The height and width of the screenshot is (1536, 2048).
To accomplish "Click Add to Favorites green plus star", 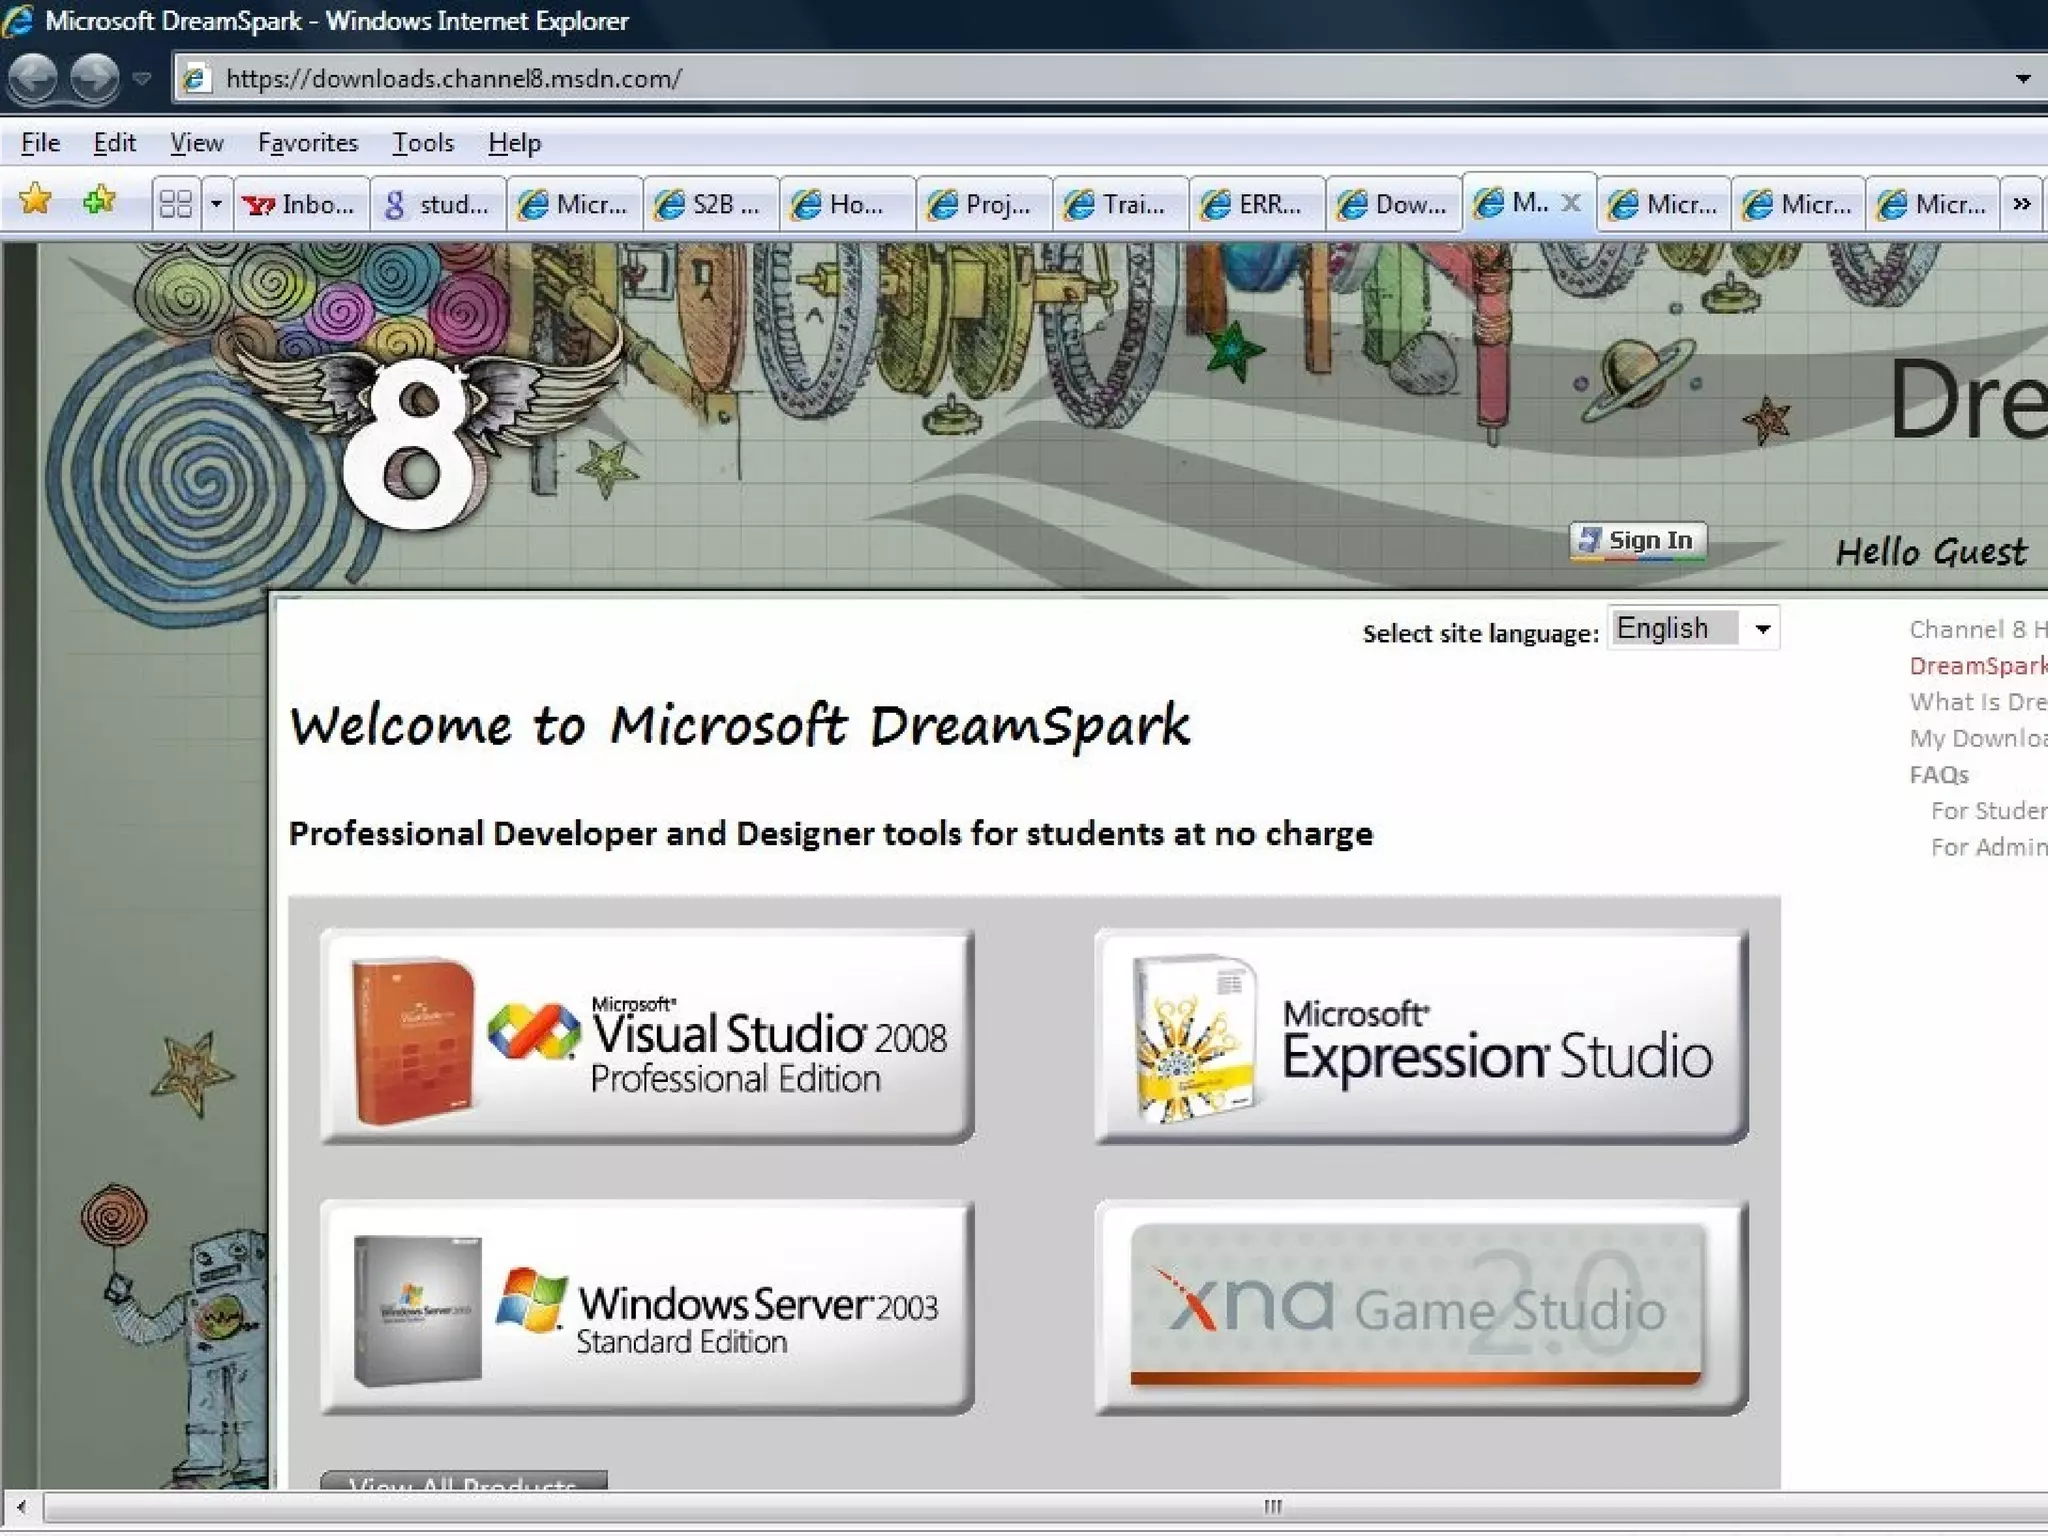I will 99,201.
